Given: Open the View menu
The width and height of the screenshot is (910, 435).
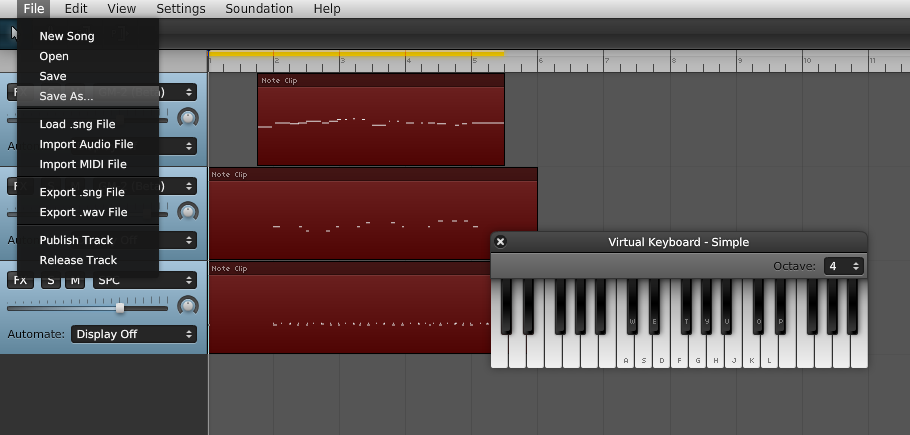Looking at the screenshot, I should point(122,9).
